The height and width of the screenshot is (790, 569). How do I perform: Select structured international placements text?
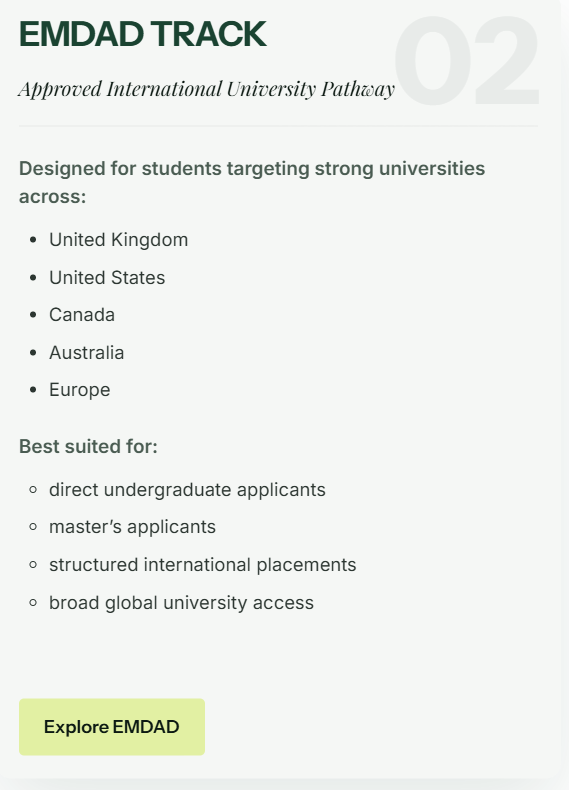point(203,565)
